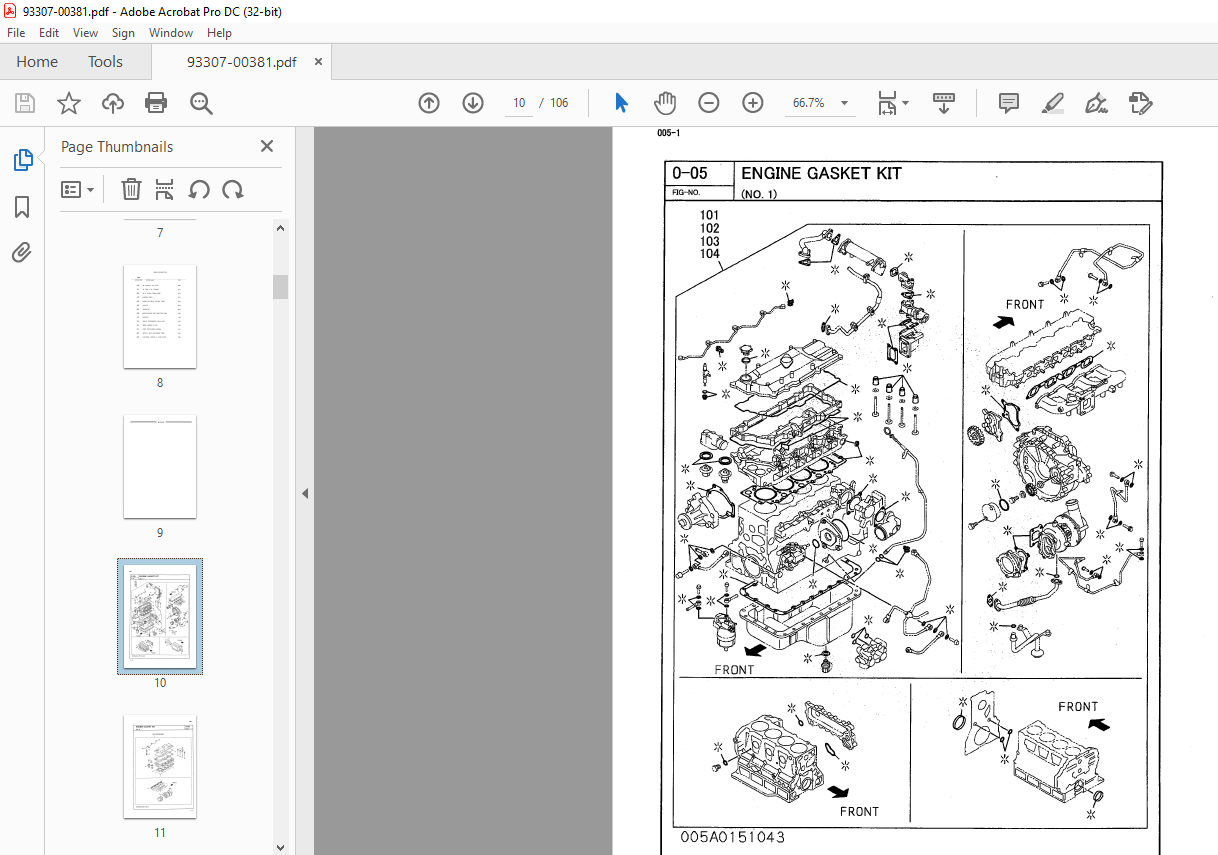This screenshot has width=1218, height=855.
Task: Click part label 101 in diagram
Action: [x=709, y=215]
